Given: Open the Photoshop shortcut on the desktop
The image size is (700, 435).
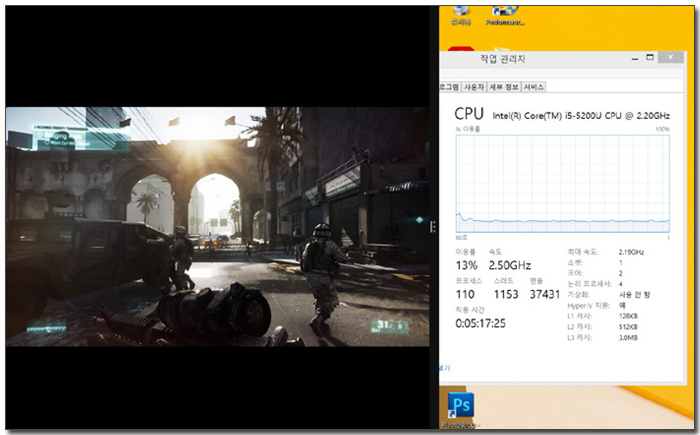Looking at the screenshot, I should pyautogui.click(x=461, y=410).
